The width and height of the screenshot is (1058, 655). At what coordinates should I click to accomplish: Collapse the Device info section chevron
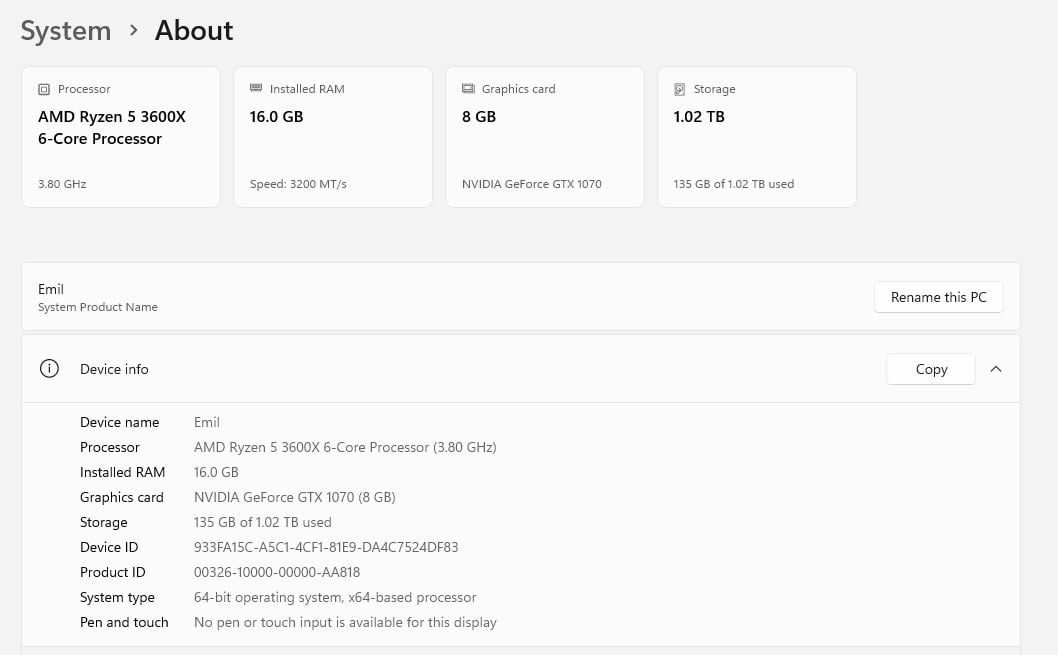coord(996,369)
